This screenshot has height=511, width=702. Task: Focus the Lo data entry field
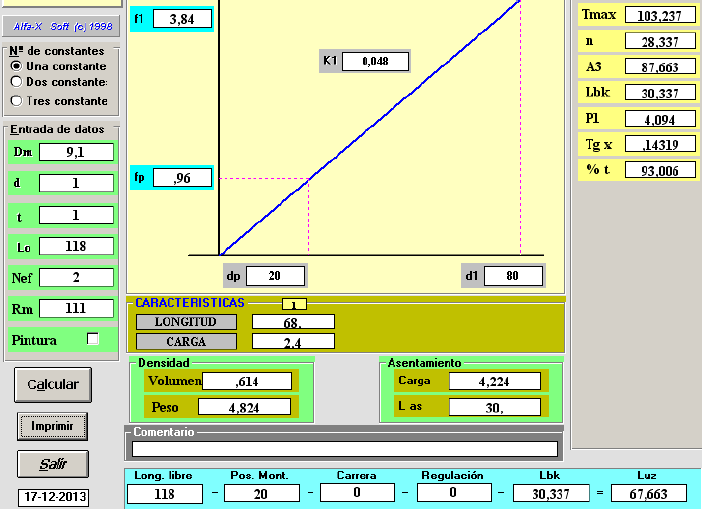[x=77, y=246]
